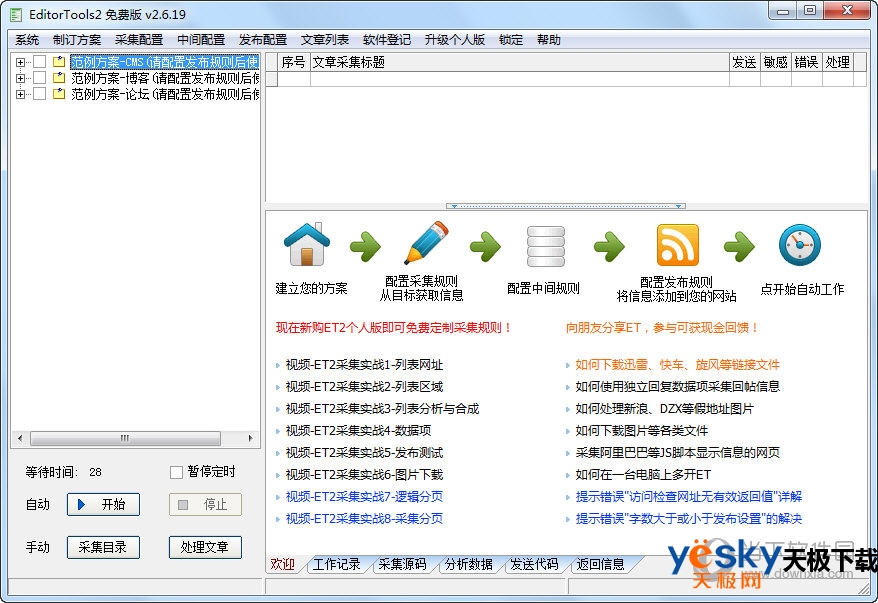
Task: Click the orange RSS icon for 配置发布规则
Action: (x=677, y=245)
